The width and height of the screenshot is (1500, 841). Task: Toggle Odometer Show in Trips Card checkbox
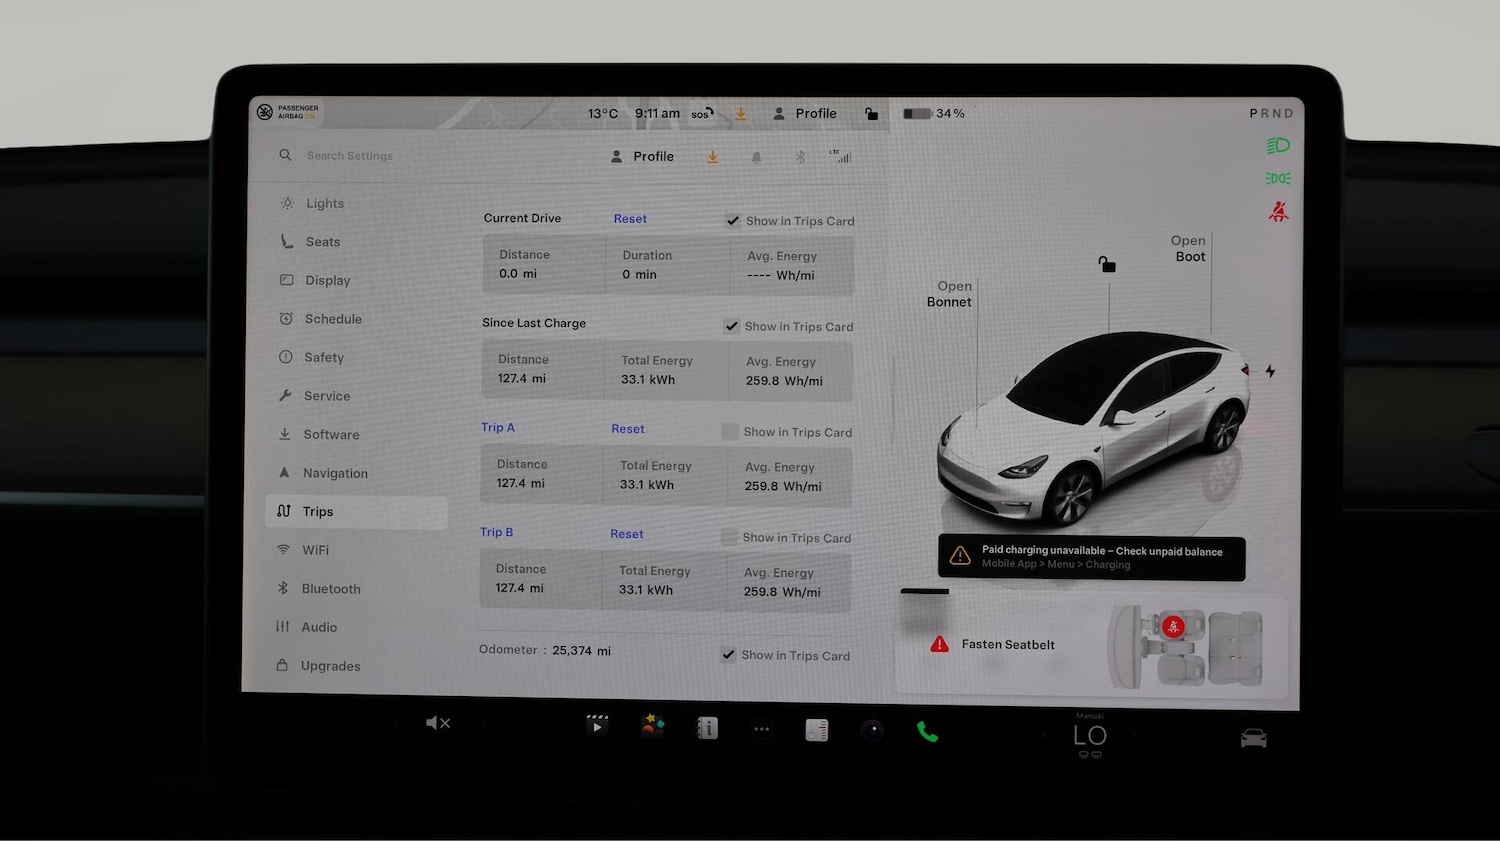(728, 655)
